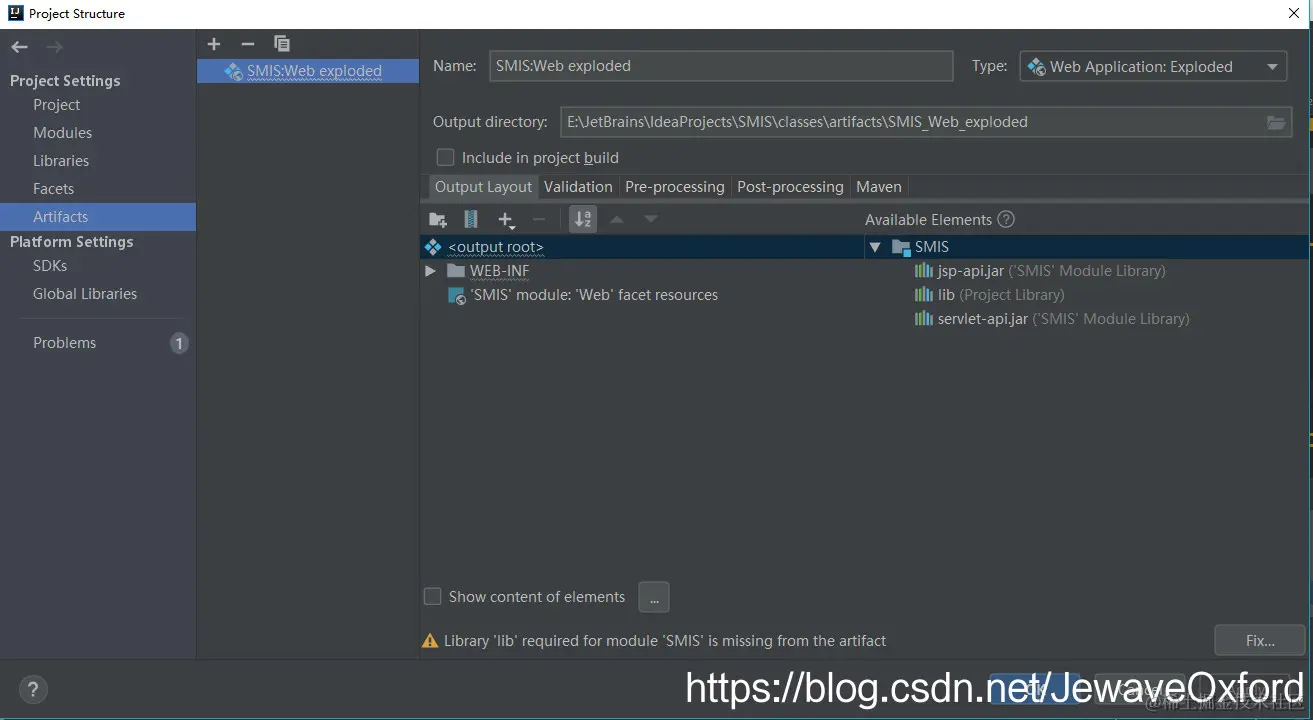Screen dimensions: 1313x720
Task: Open the artifact Type dropdown
Action: click(1153, 67)
